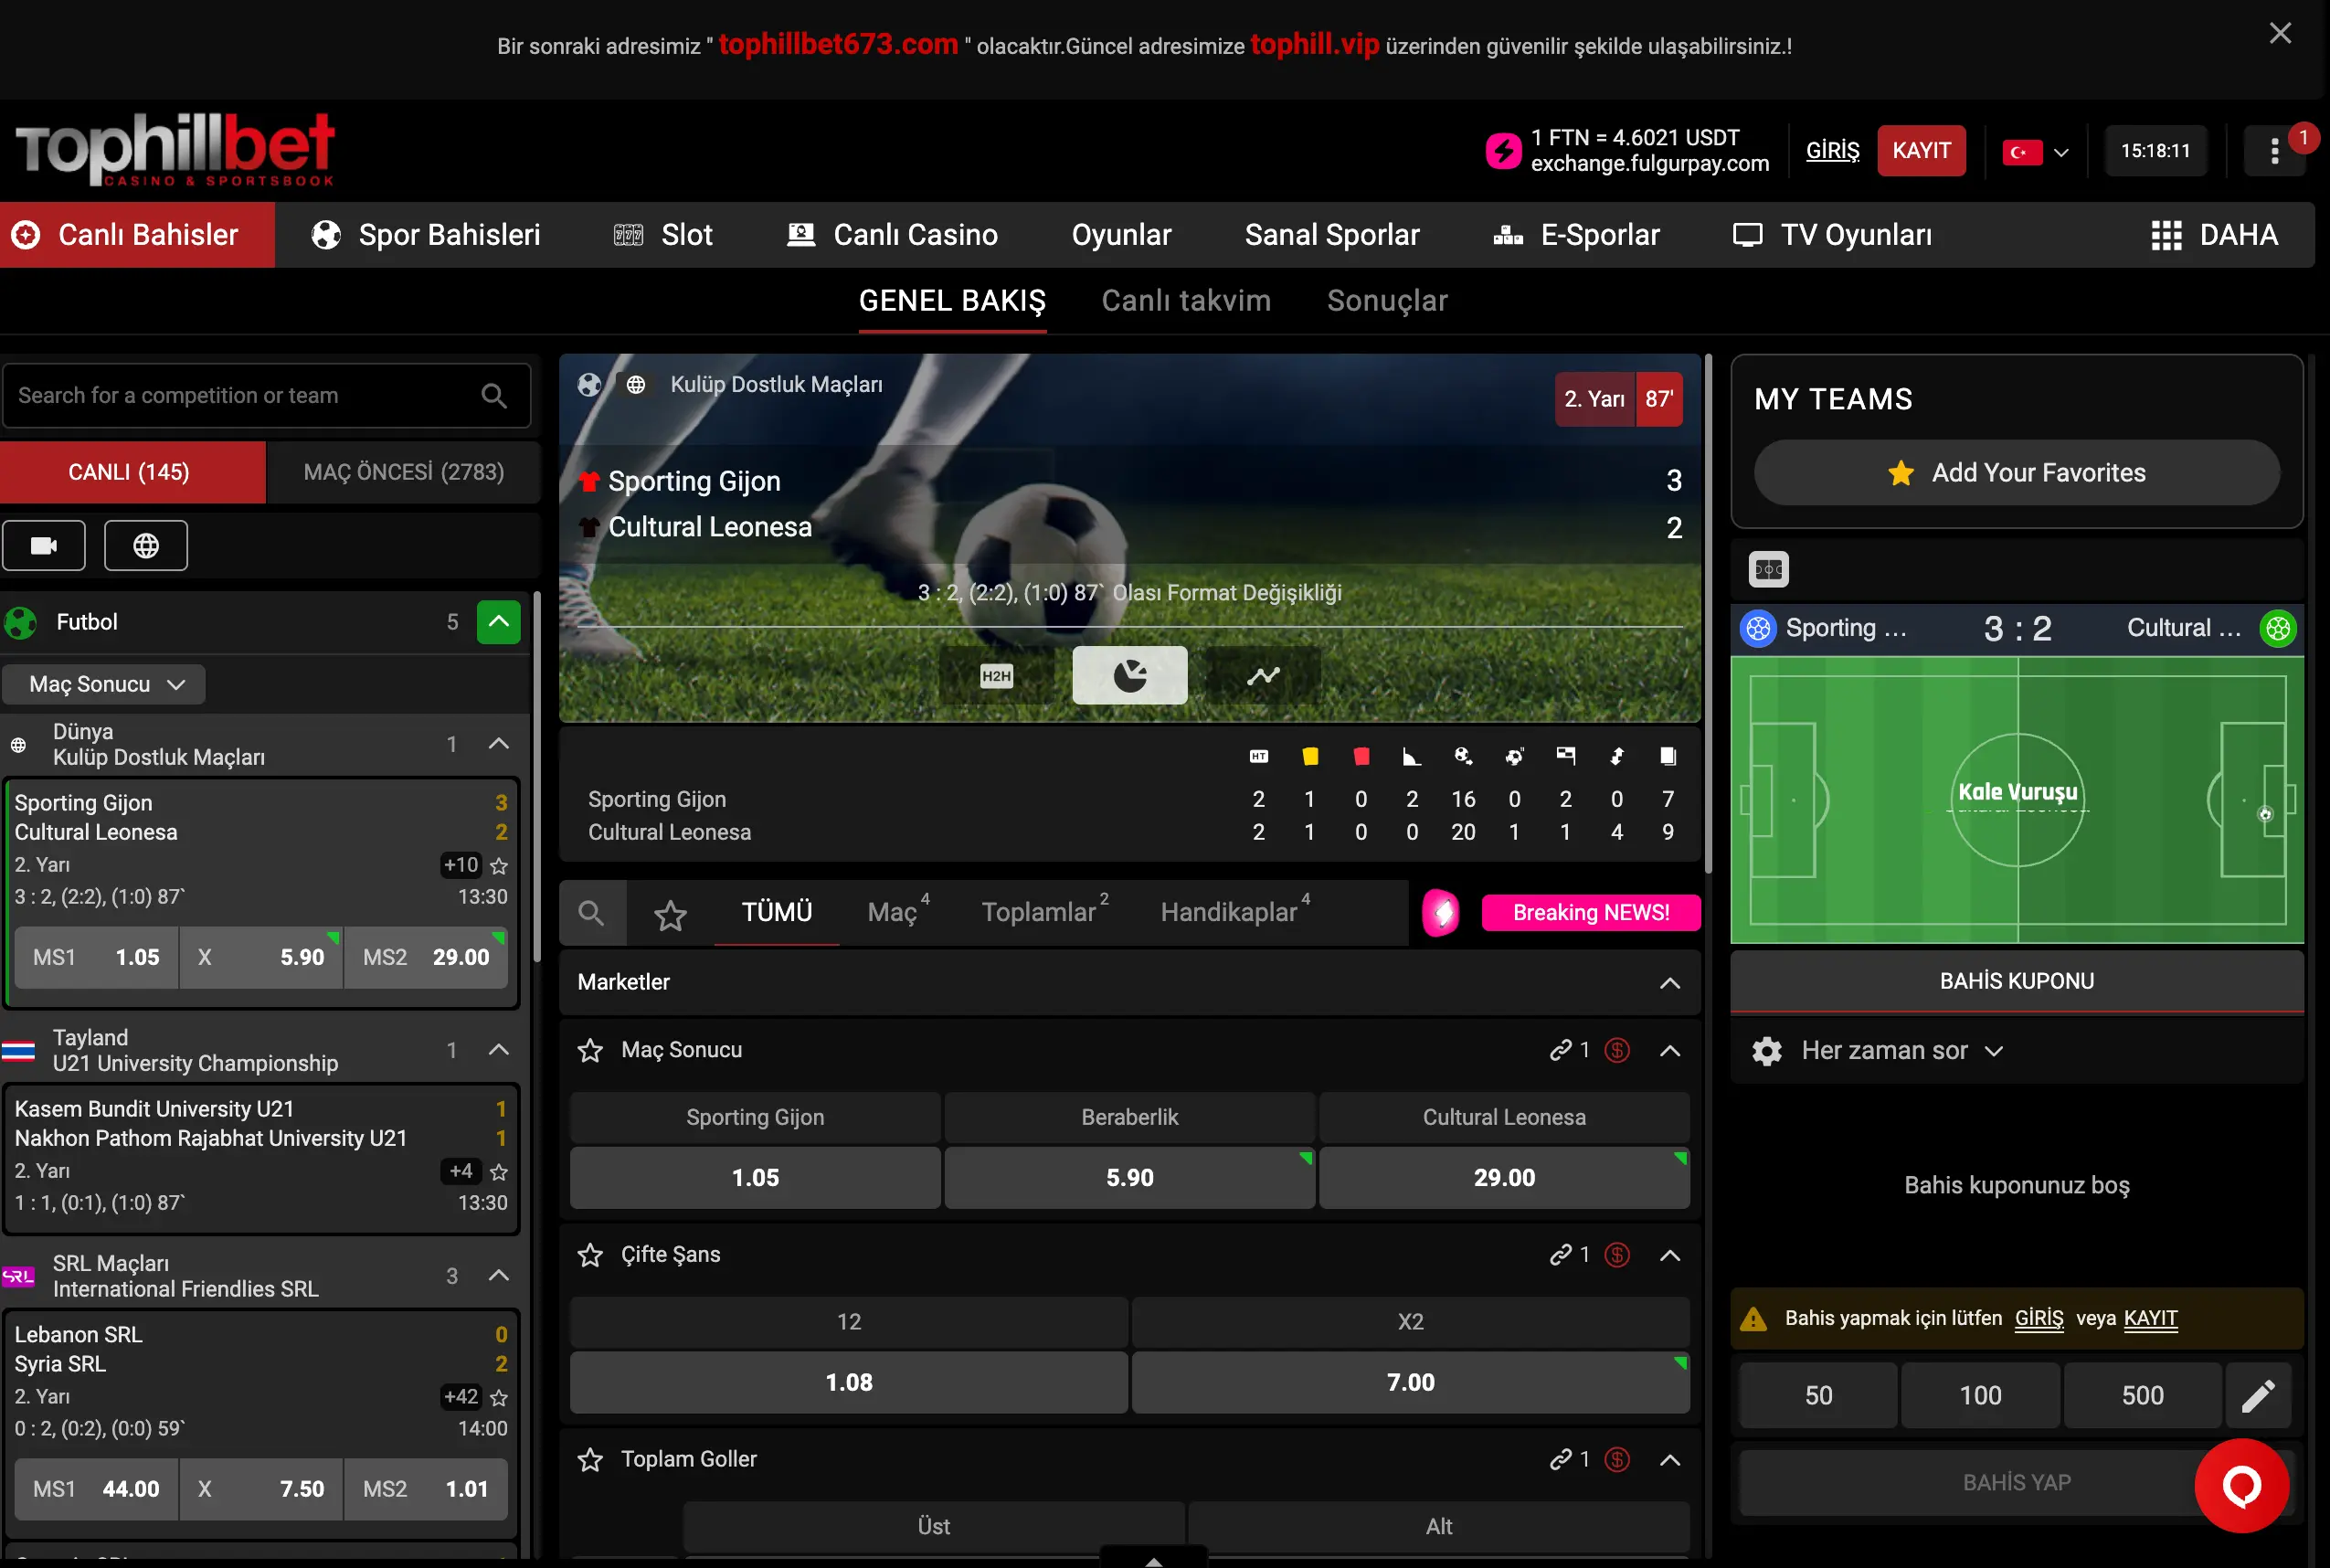Image resolution: width=2330 pixels, height=1568 pixels.
Task: Edit stake presets with pencil icon
Action: [x=2259, y=1396]
